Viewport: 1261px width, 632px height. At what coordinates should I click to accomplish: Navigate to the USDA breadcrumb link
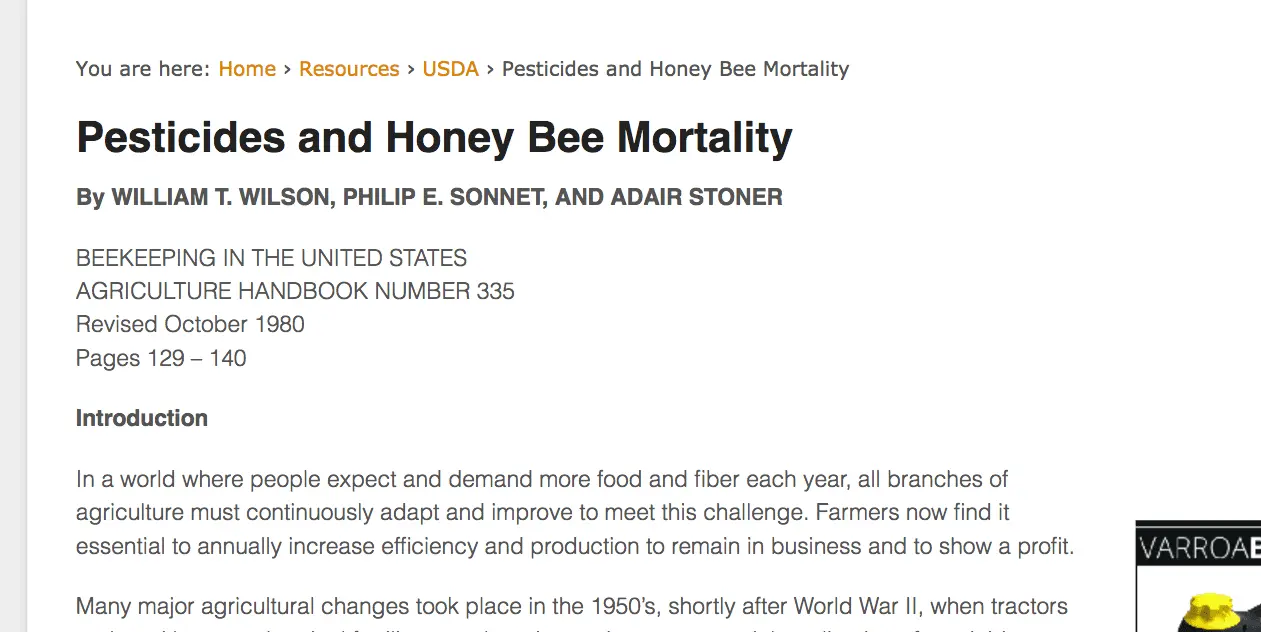[x=450, y=69]
